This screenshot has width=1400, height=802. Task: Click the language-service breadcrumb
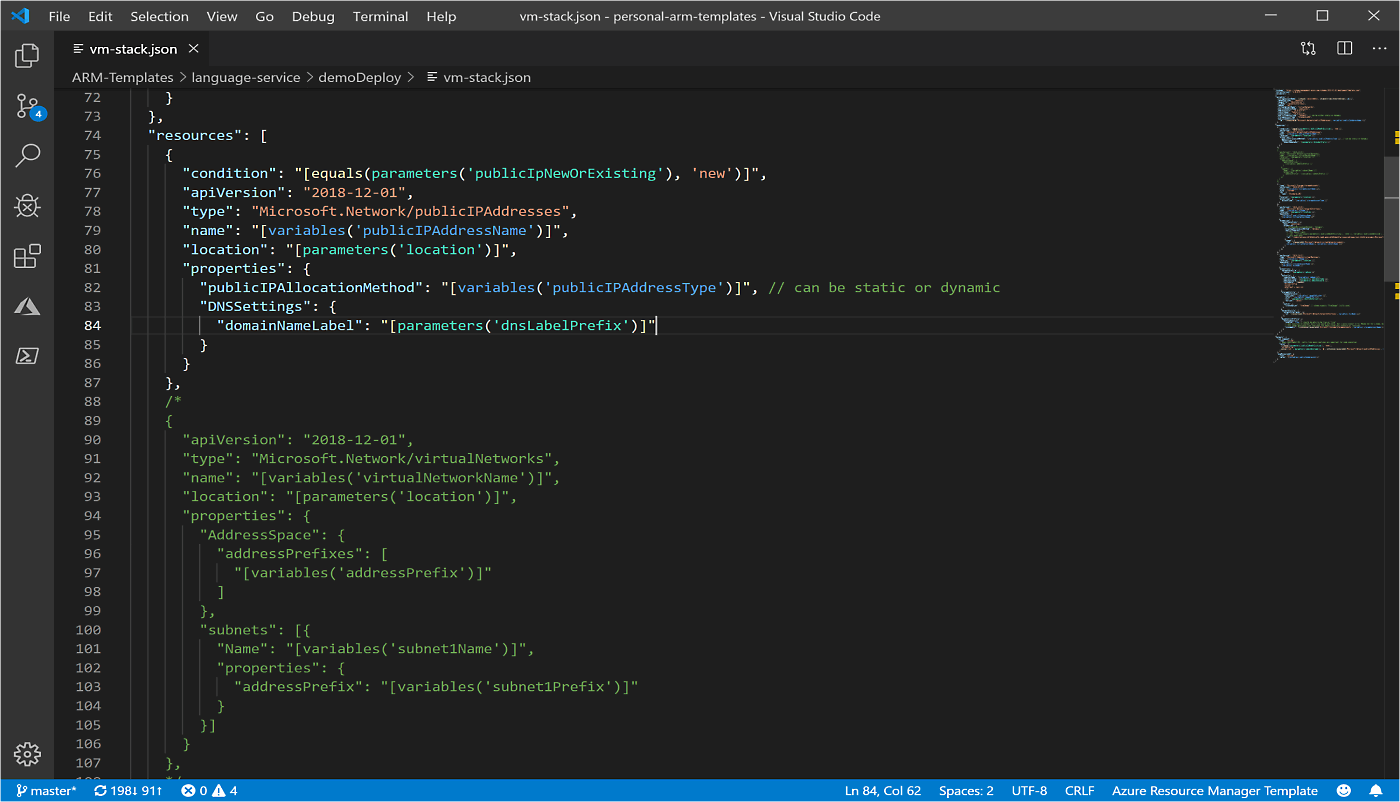pyautogui.click(x=245, y=77)
